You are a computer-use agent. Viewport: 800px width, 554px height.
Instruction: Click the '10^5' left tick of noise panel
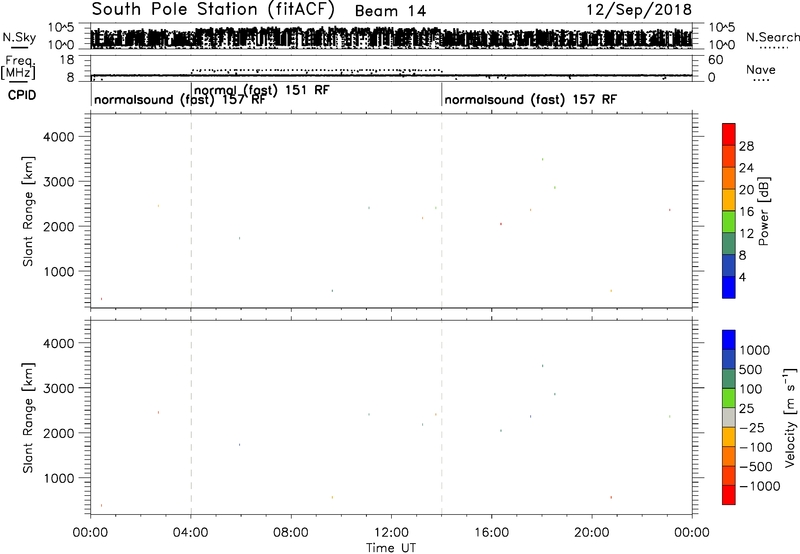[x=61, y=27]
